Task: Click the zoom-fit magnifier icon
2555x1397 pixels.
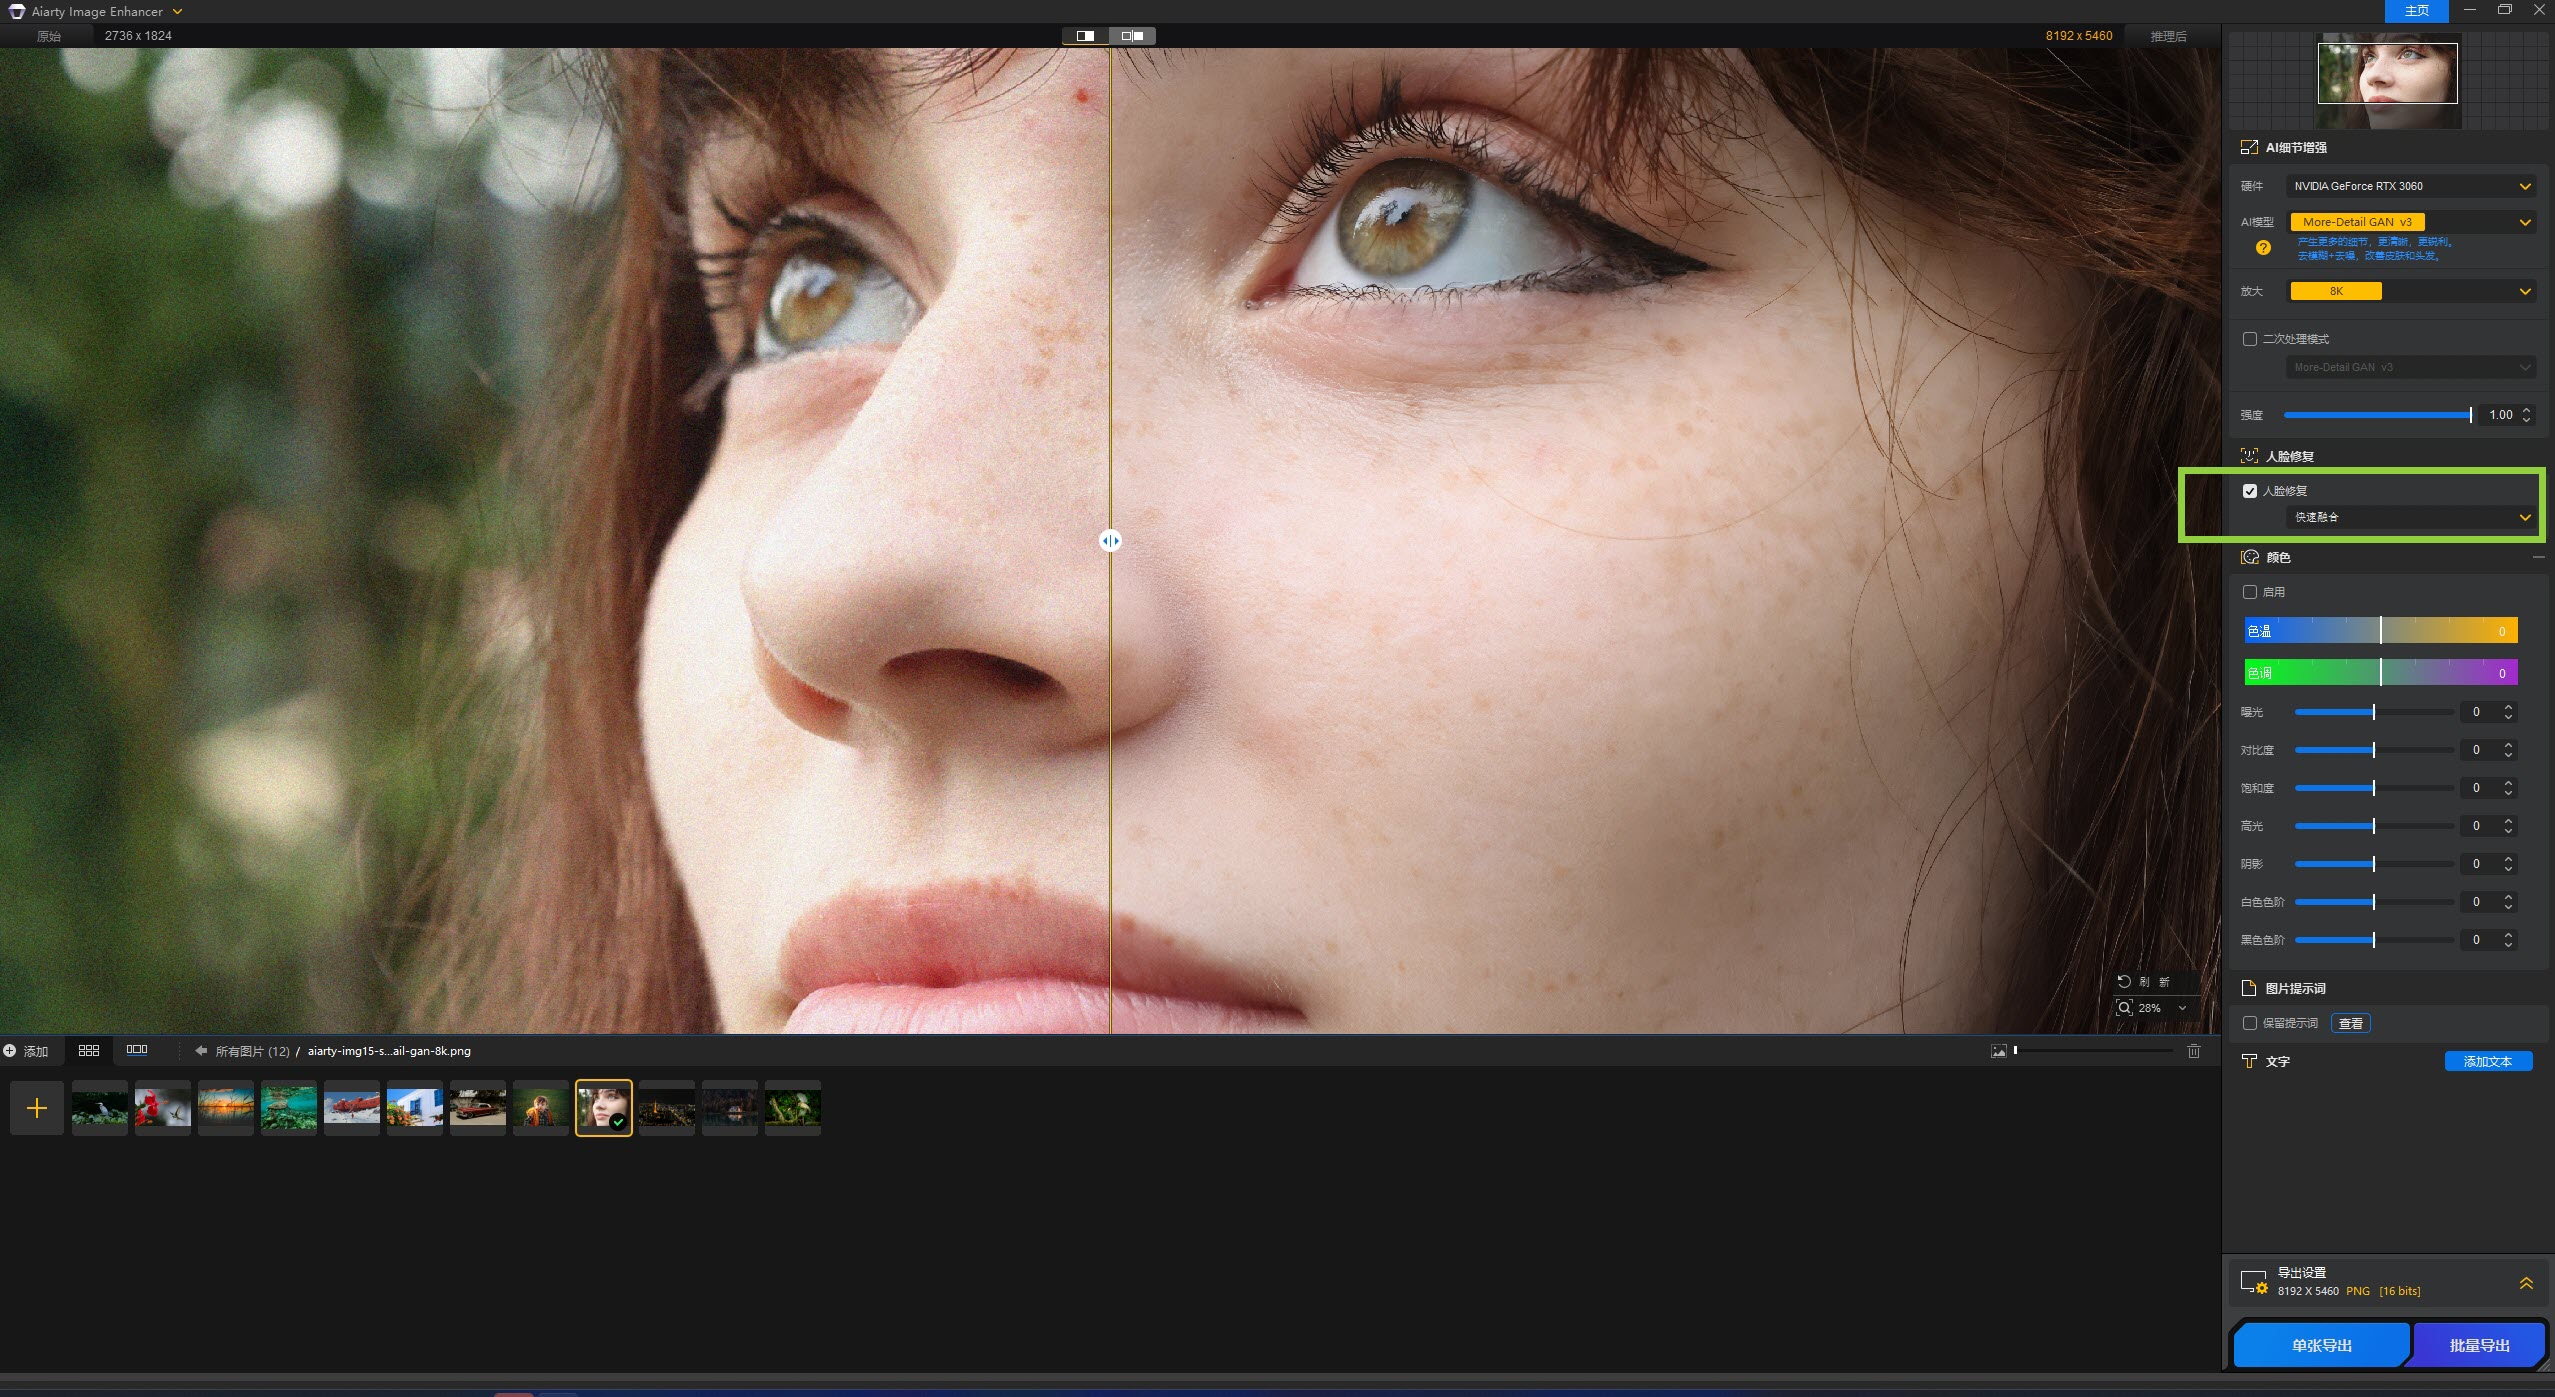Action: tap(2124, 1008)
